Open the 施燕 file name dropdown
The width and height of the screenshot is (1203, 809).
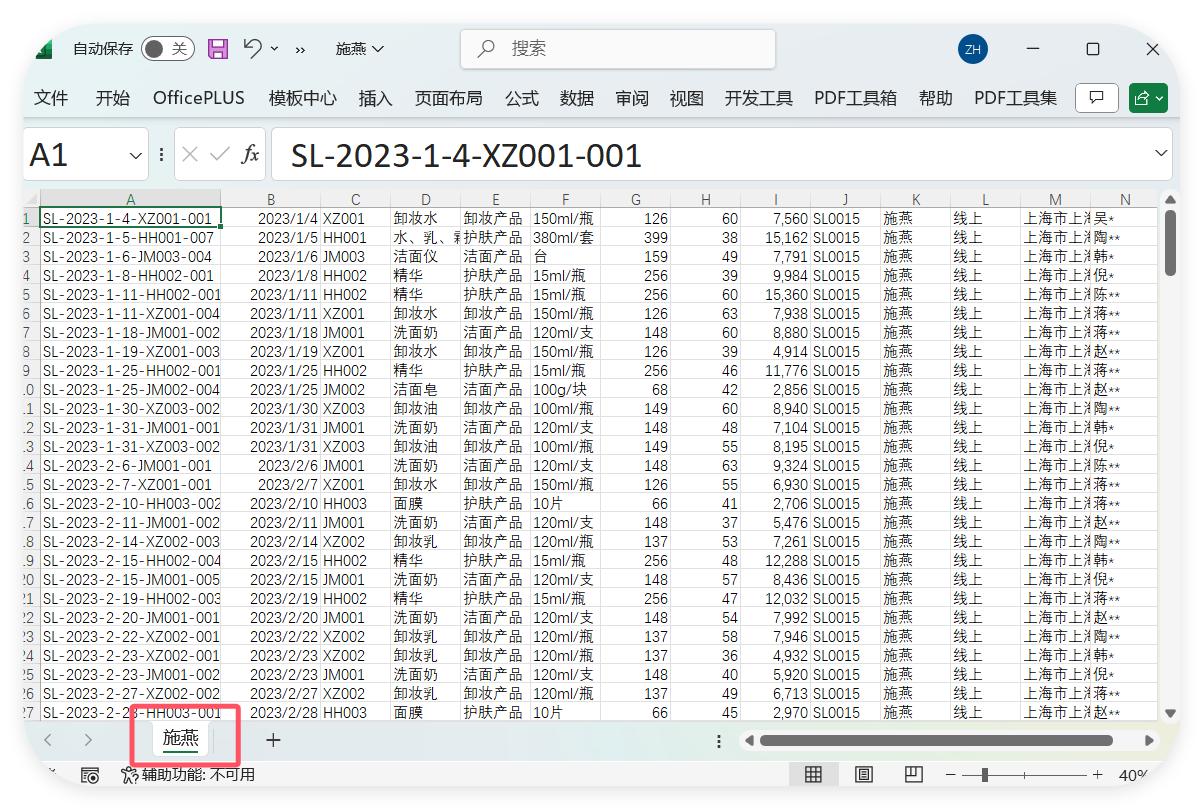coord(360,48)
